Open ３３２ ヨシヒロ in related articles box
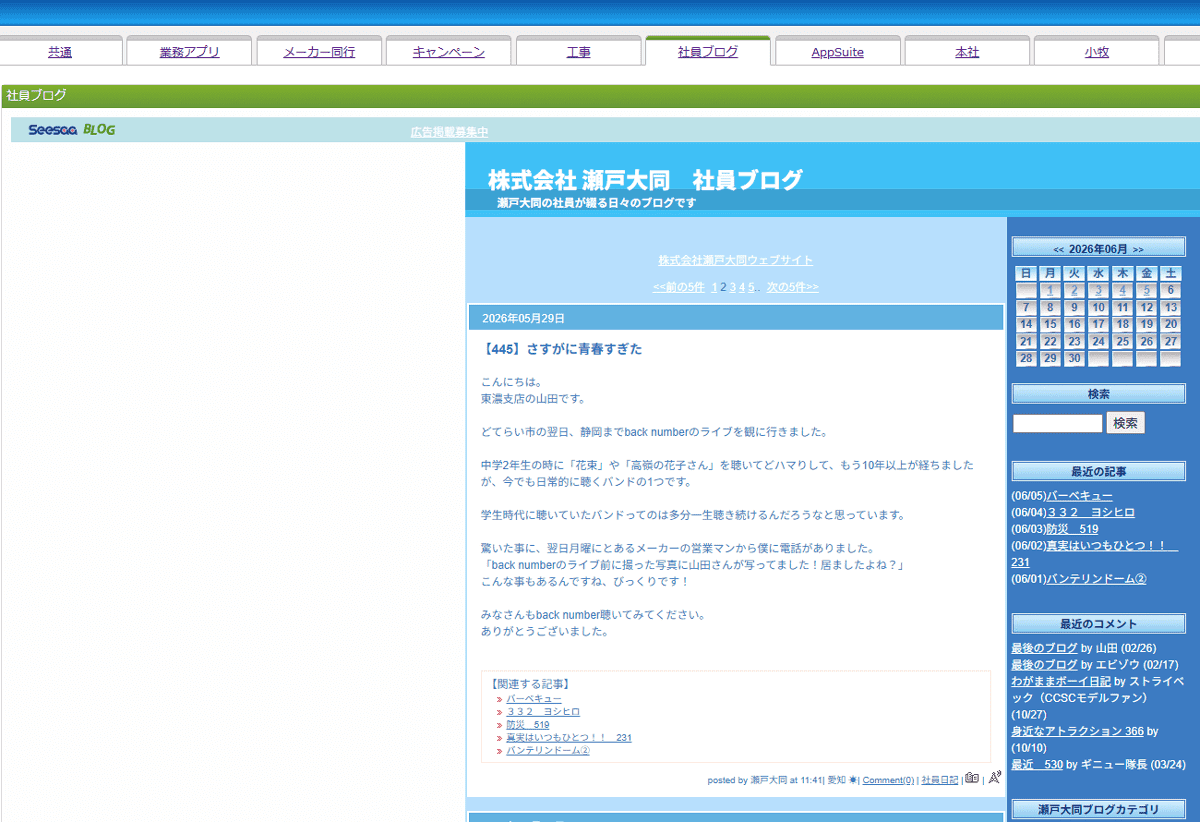Image resolution: width=1200 pixels, height=822 pixels. tap(543, 712)
